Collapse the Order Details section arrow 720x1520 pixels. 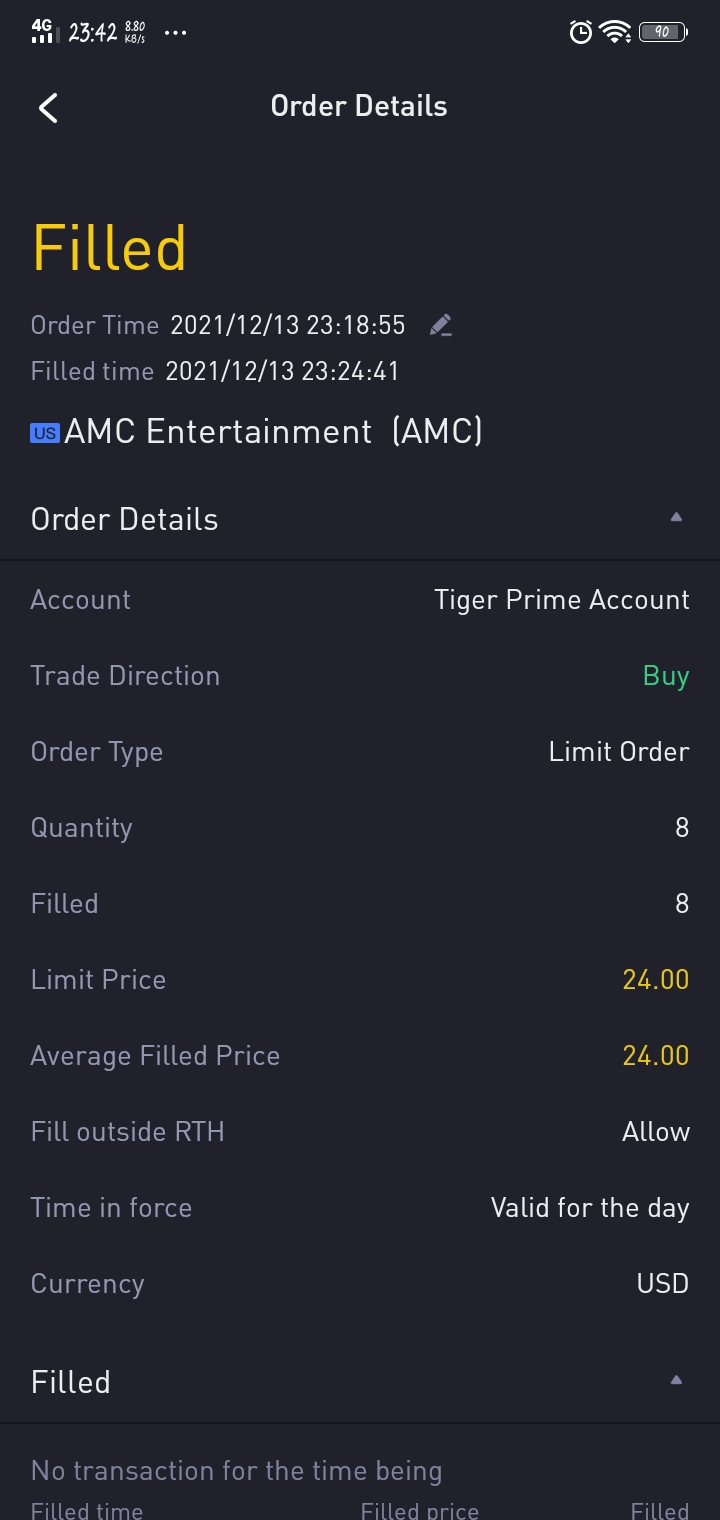[676, 517]
